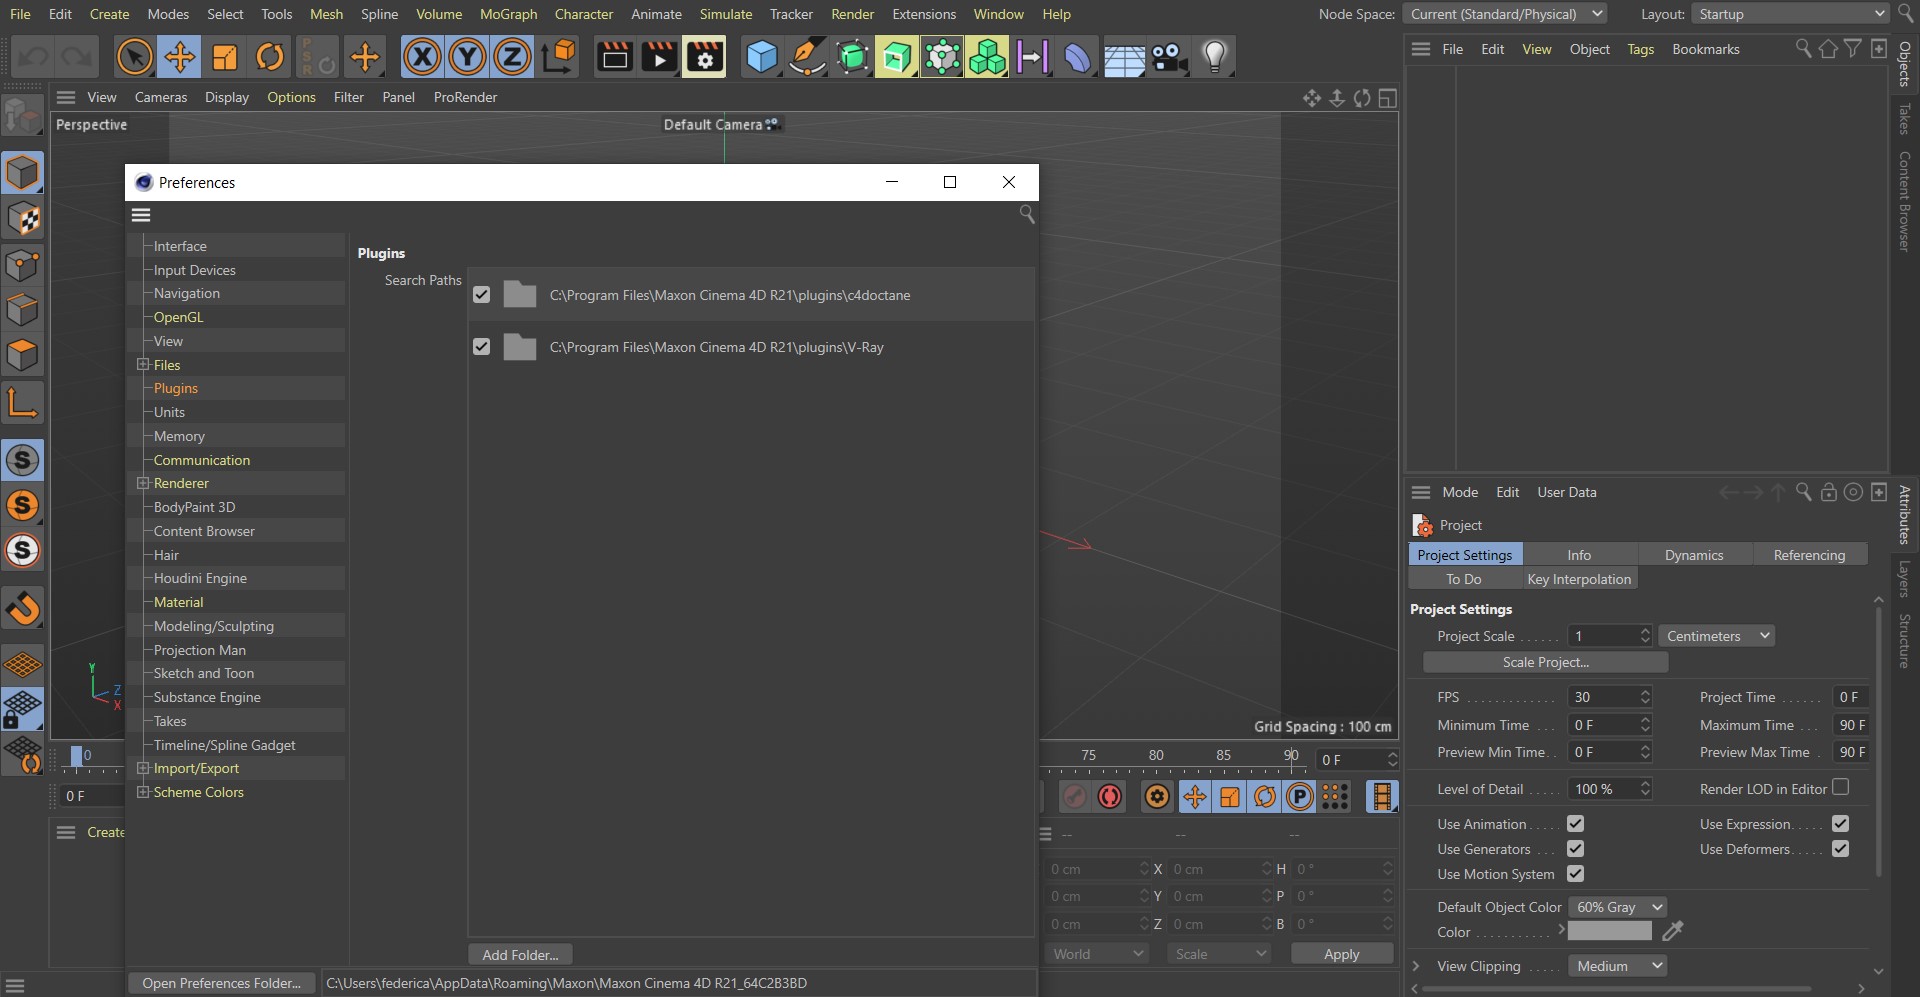Choose the Scale tool
1920x997 pixels.
pos(225,57)
